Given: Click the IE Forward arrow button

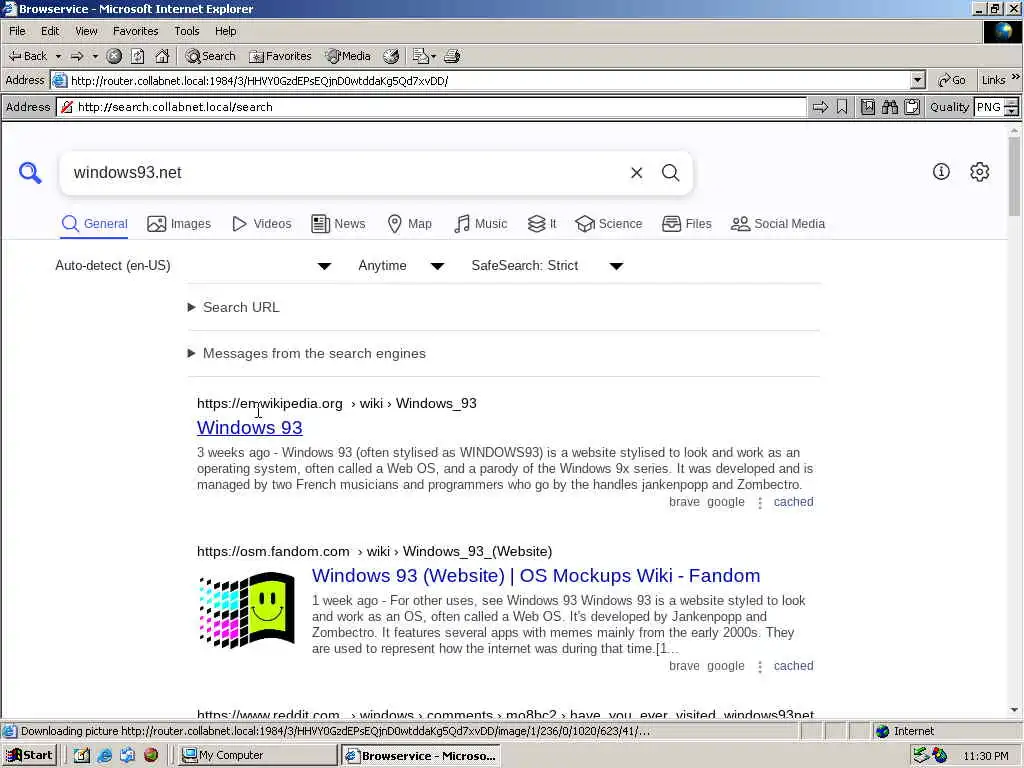Looking at the screenshot, I should click(77, 56).
